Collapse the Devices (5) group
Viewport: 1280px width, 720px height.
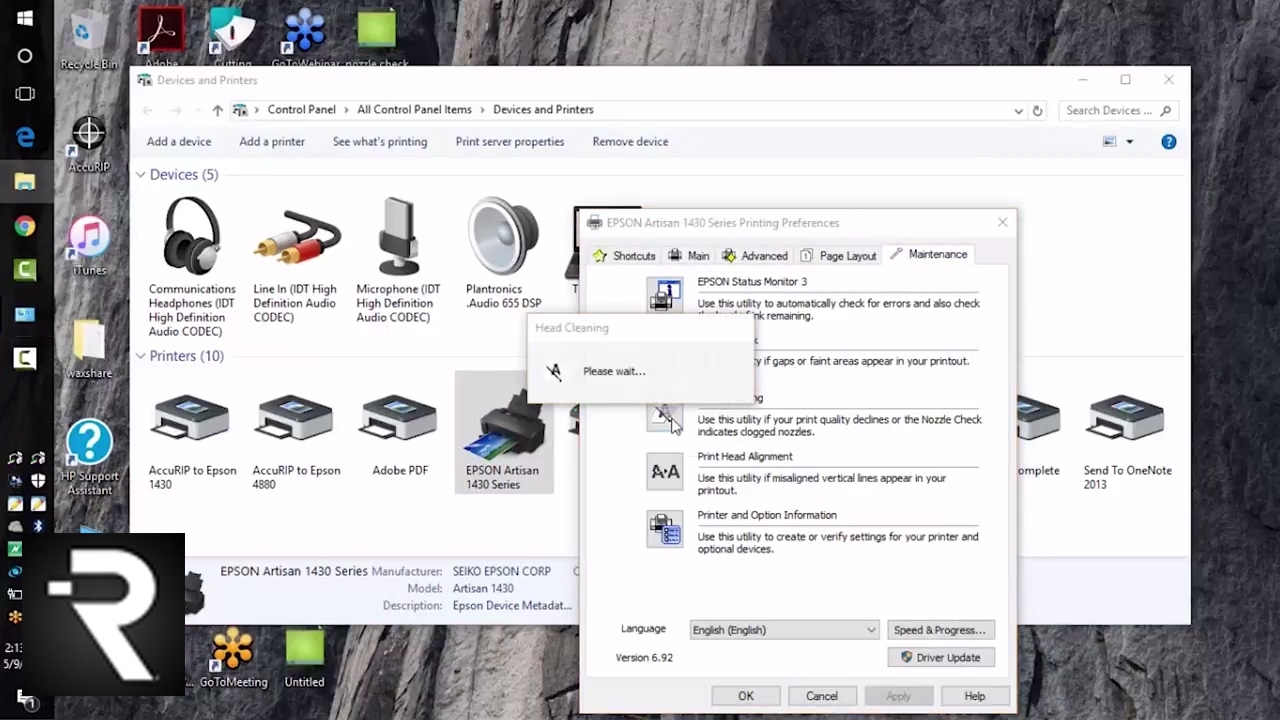[x=141, y=175]
